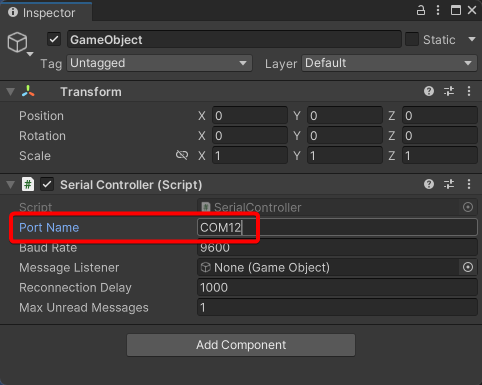Image resolution: width=482 pixels, height=385 pixels.
Task: Open Serial Controller presets icon
Action: (449, 184)
